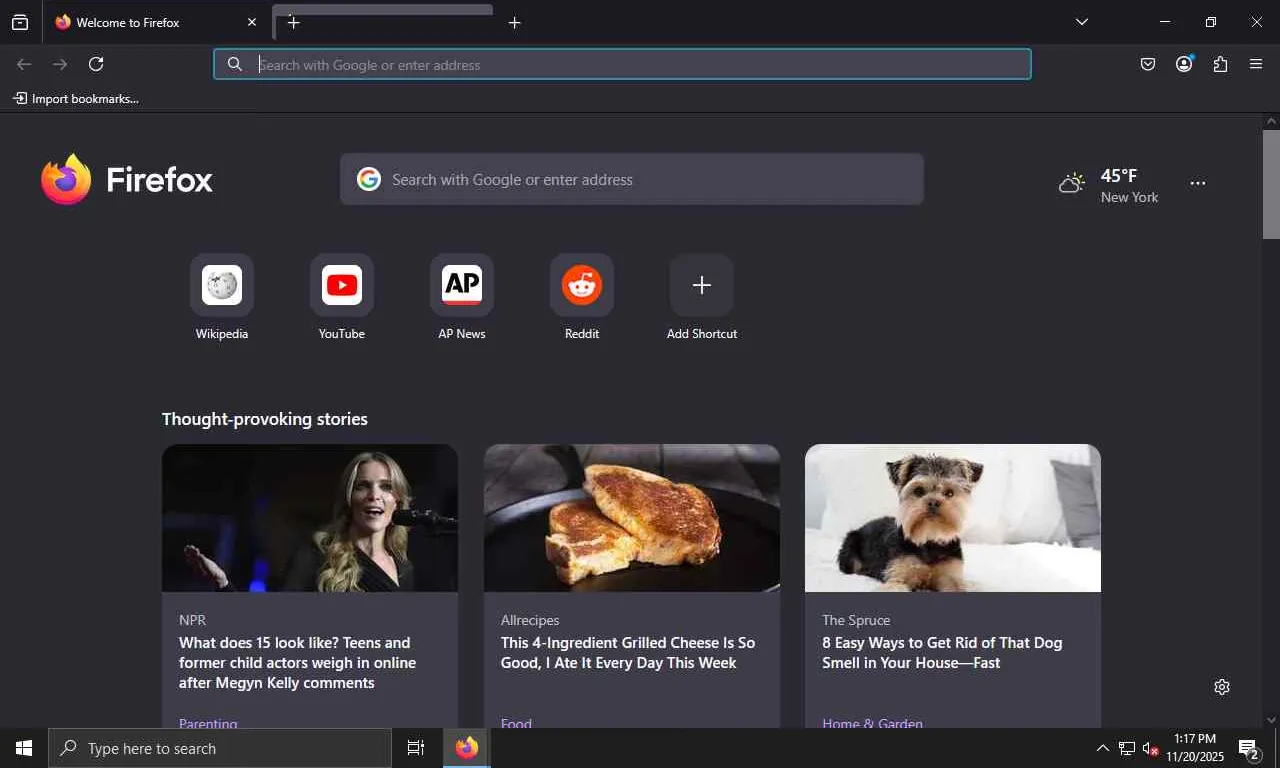Open the Firefox application menu

(x=1256, y=64)
